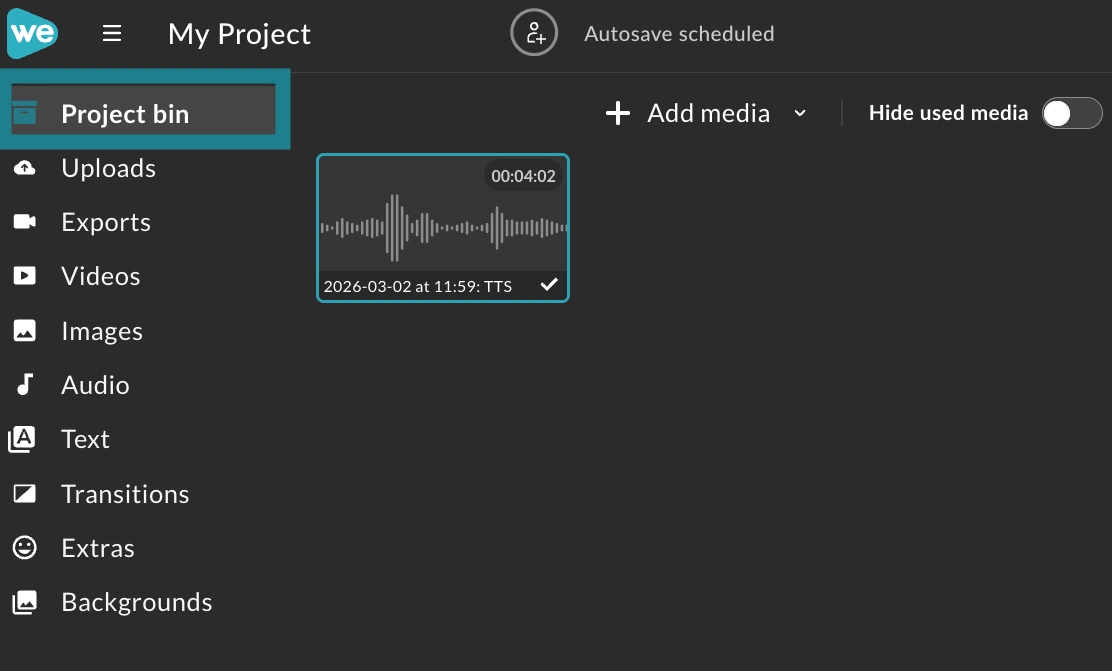Click the Autosave scheduled status text
Screen dimensions: 1112x671
pyautogui.click(x=679, y=33)
